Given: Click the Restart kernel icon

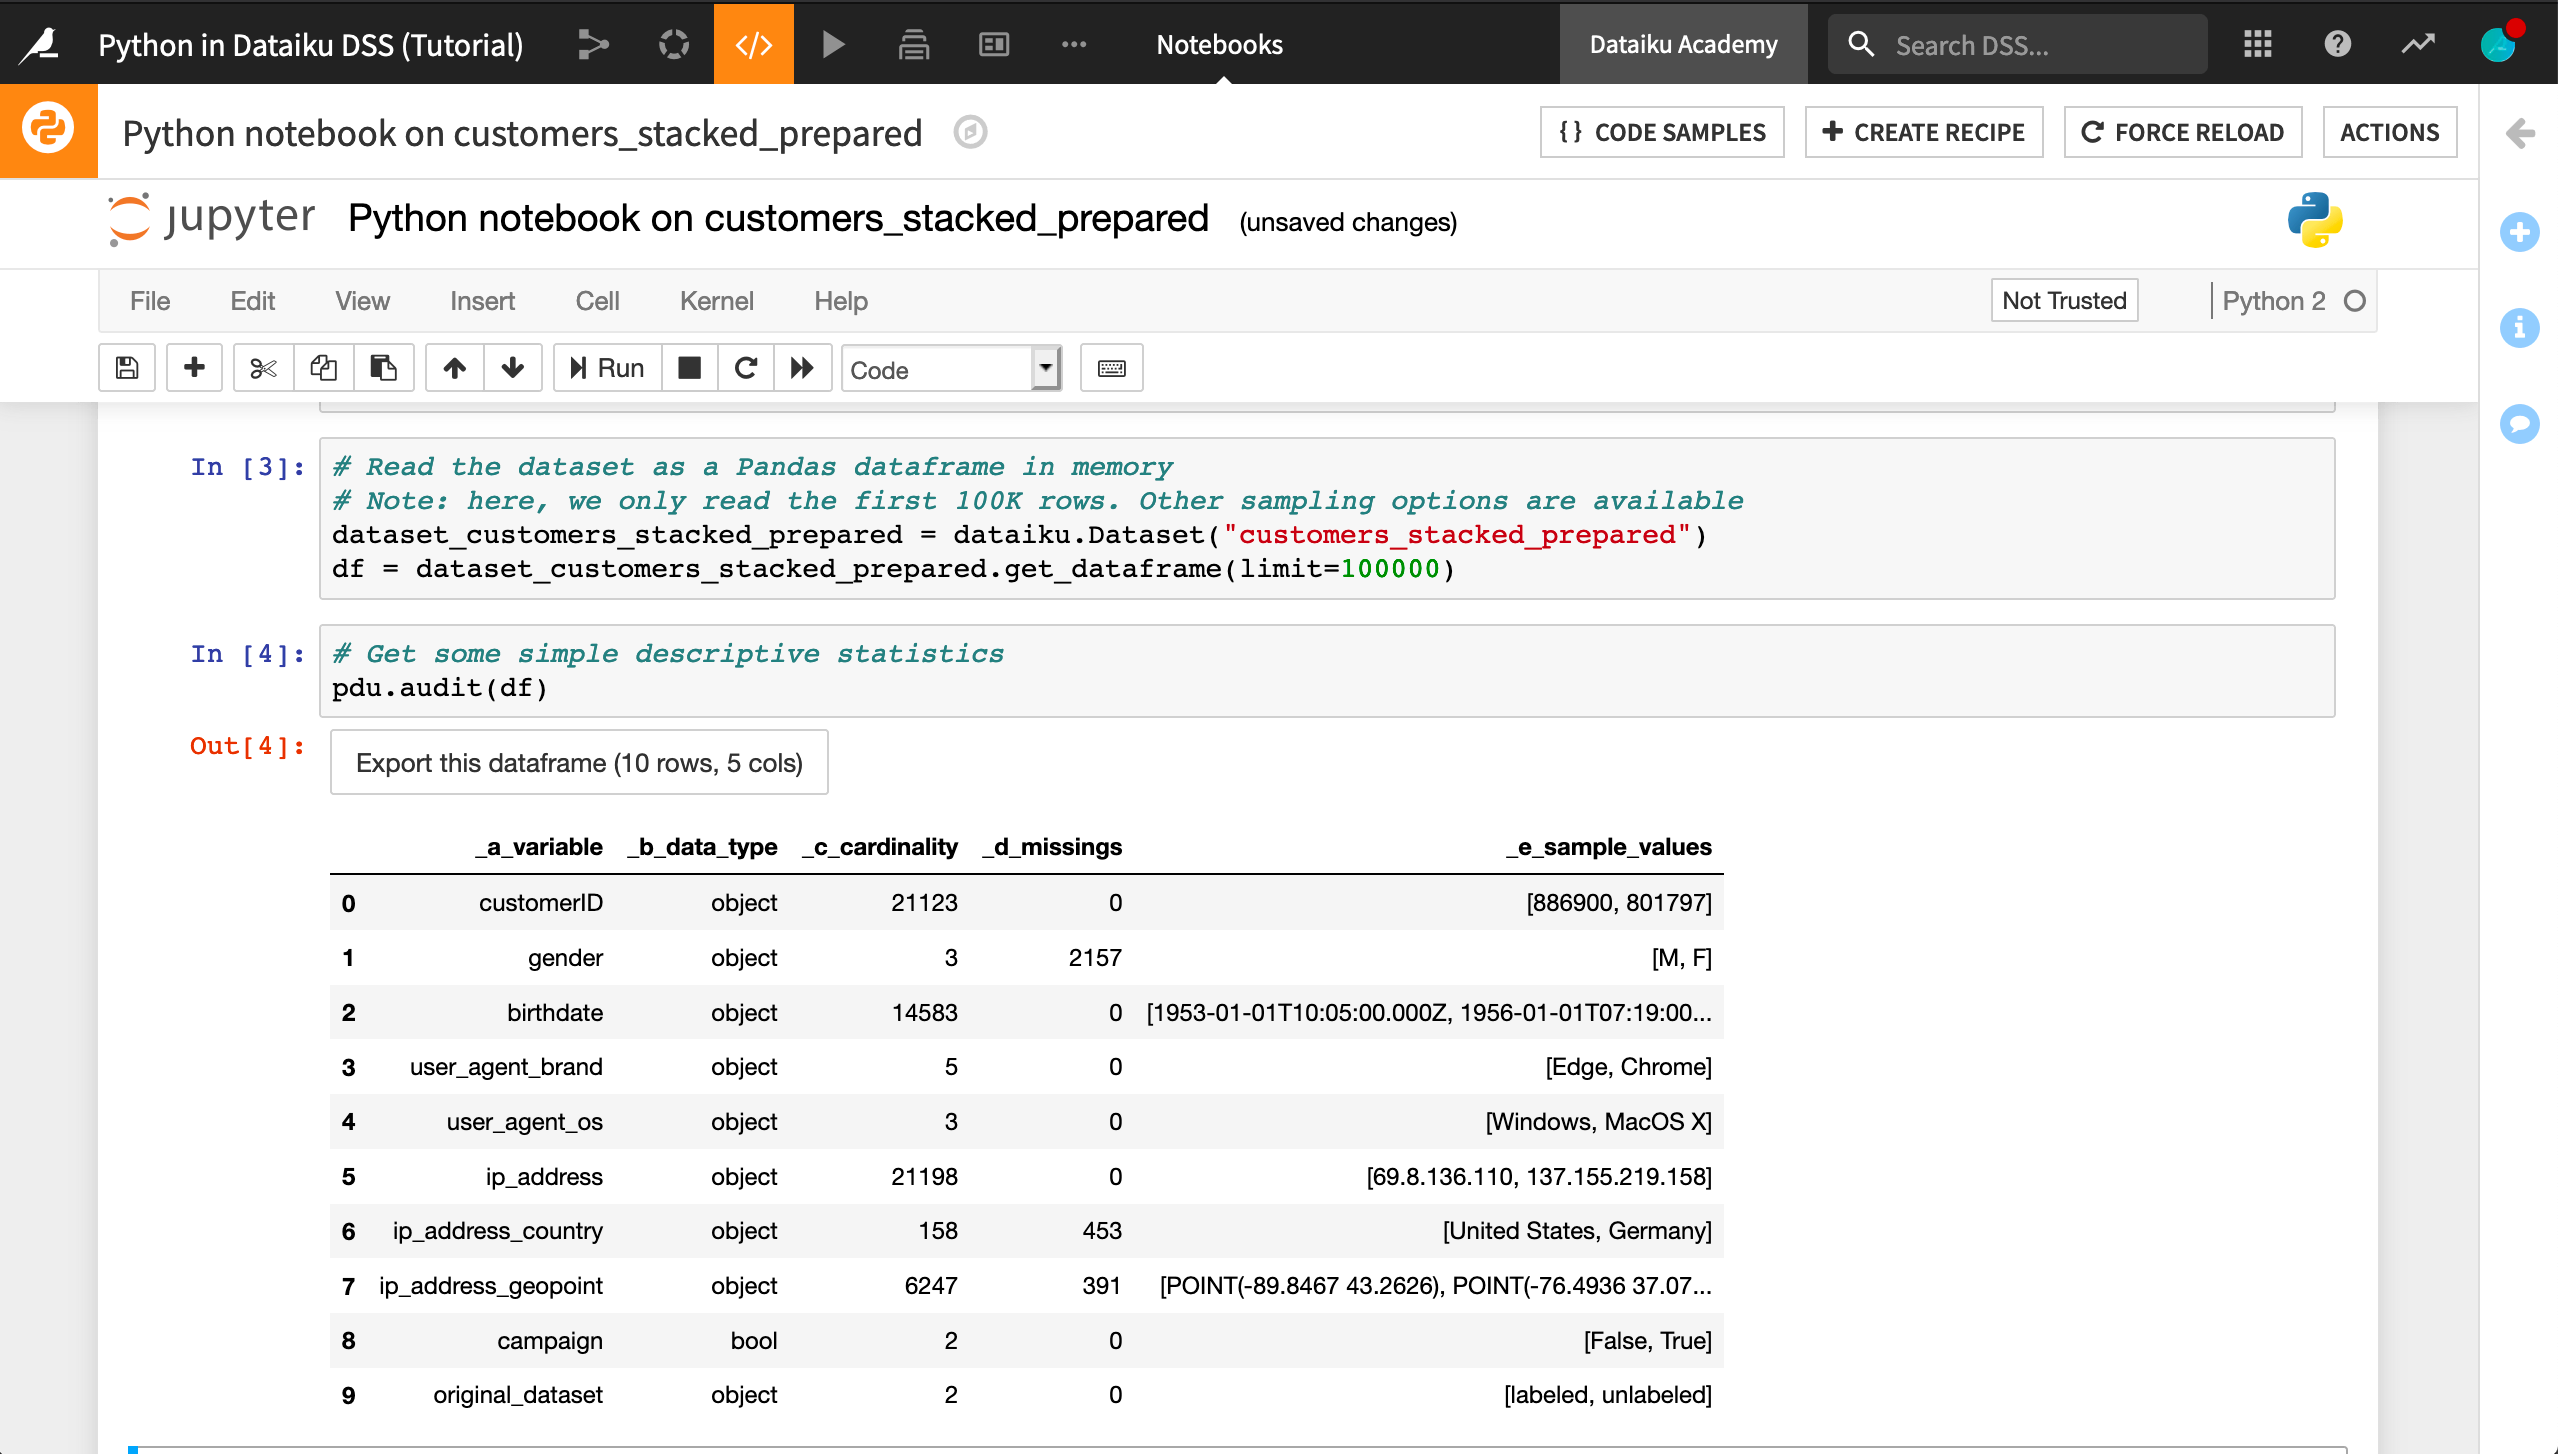Looking at the screenshot, I should [x=743, y=369].
